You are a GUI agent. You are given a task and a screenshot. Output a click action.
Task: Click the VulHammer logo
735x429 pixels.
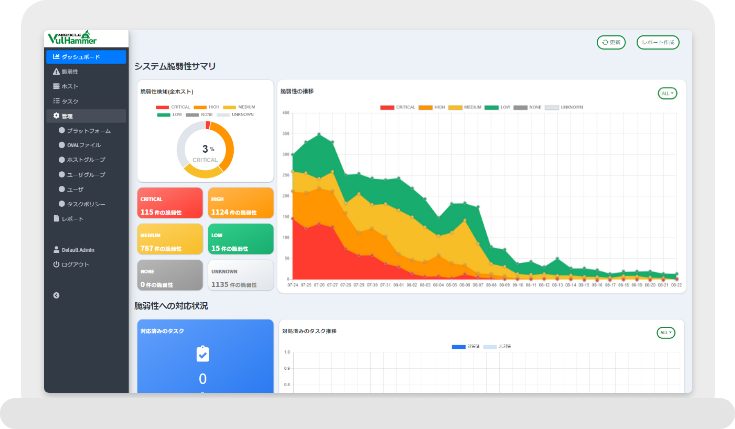(x=72, y=39)
